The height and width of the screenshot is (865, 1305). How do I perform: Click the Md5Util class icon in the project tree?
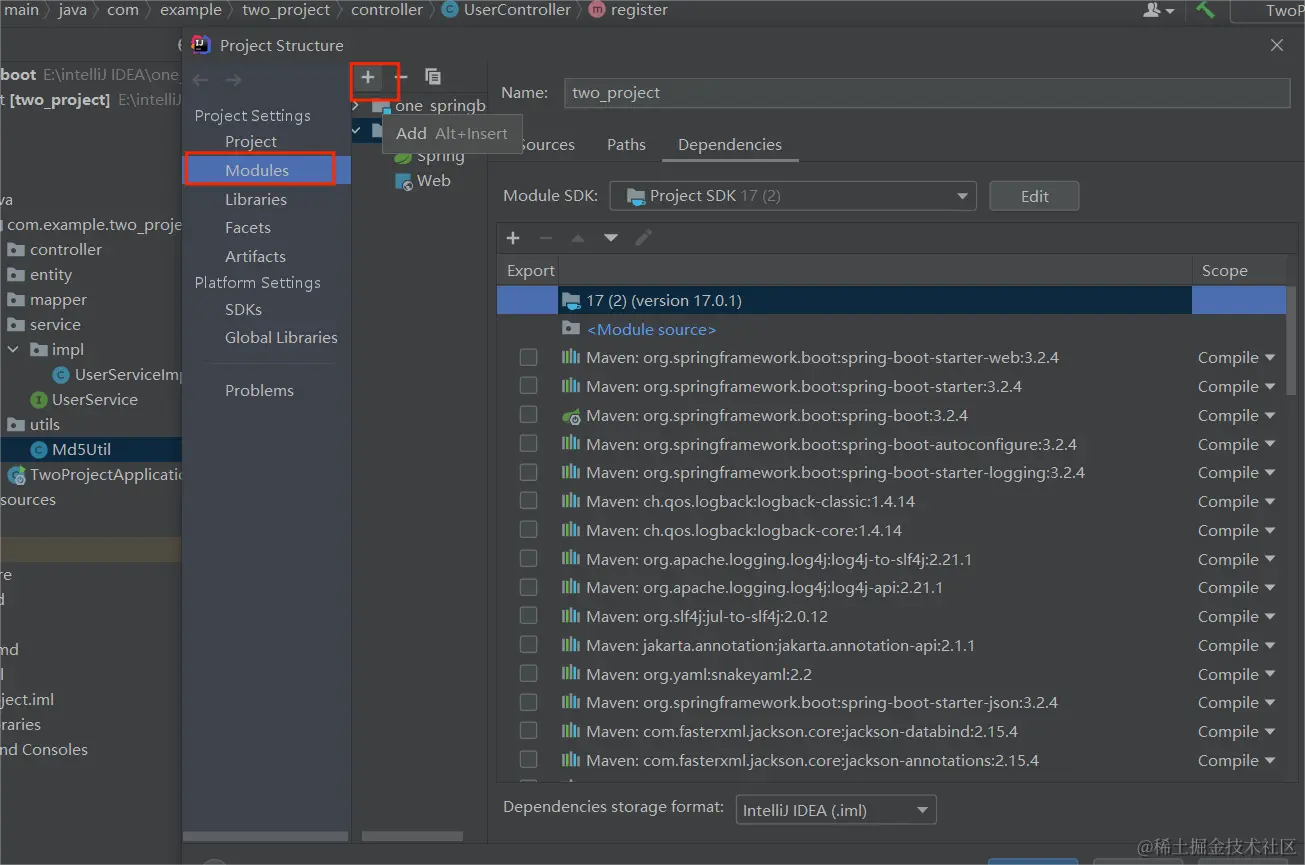point(39,450)
